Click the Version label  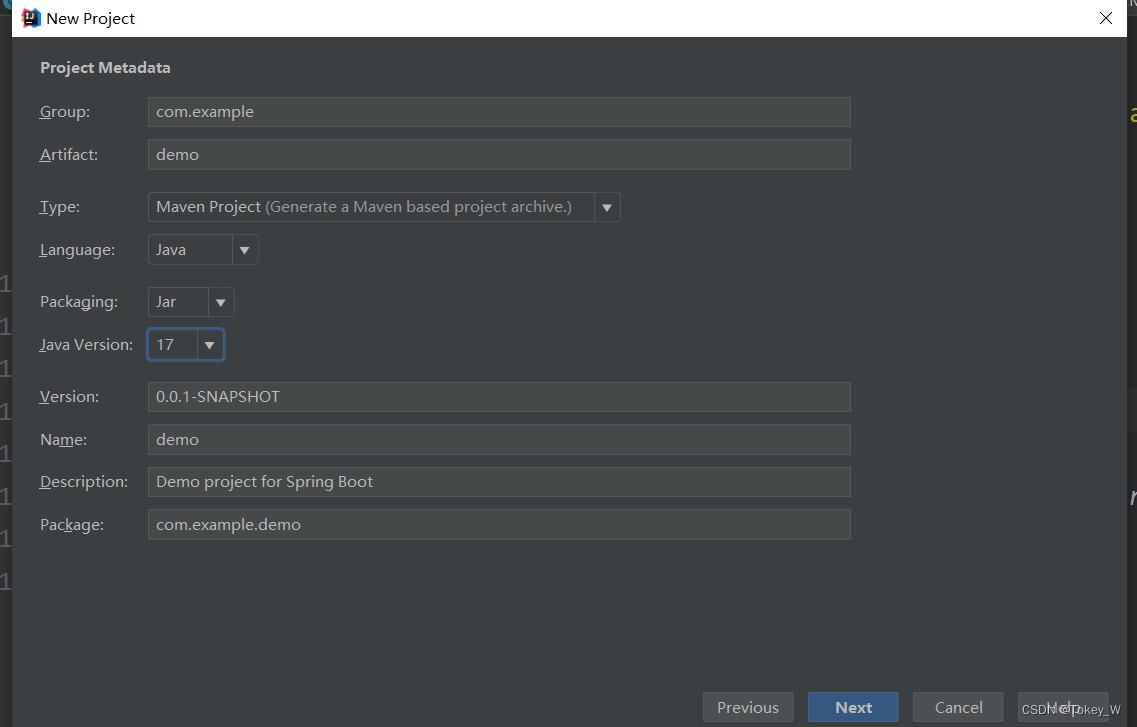pos(69,396)
